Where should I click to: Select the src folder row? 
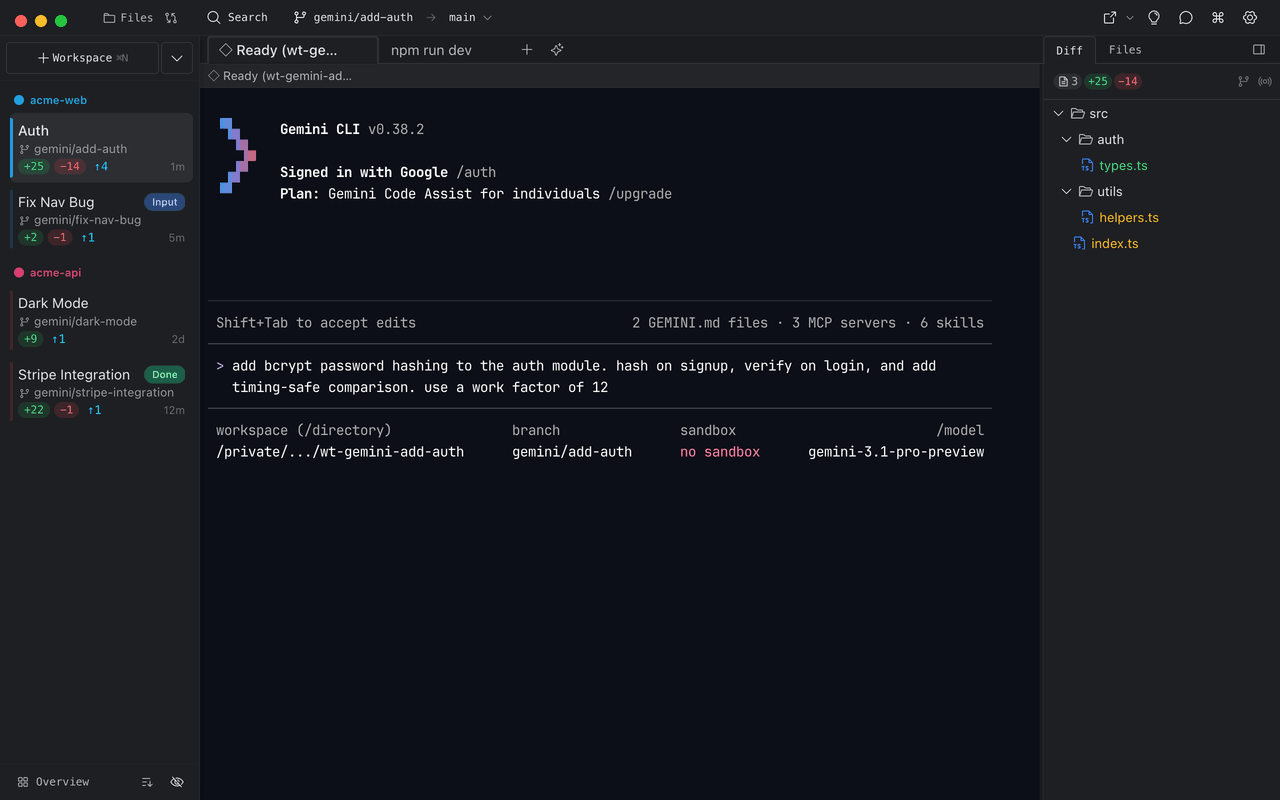[1162, 114]
